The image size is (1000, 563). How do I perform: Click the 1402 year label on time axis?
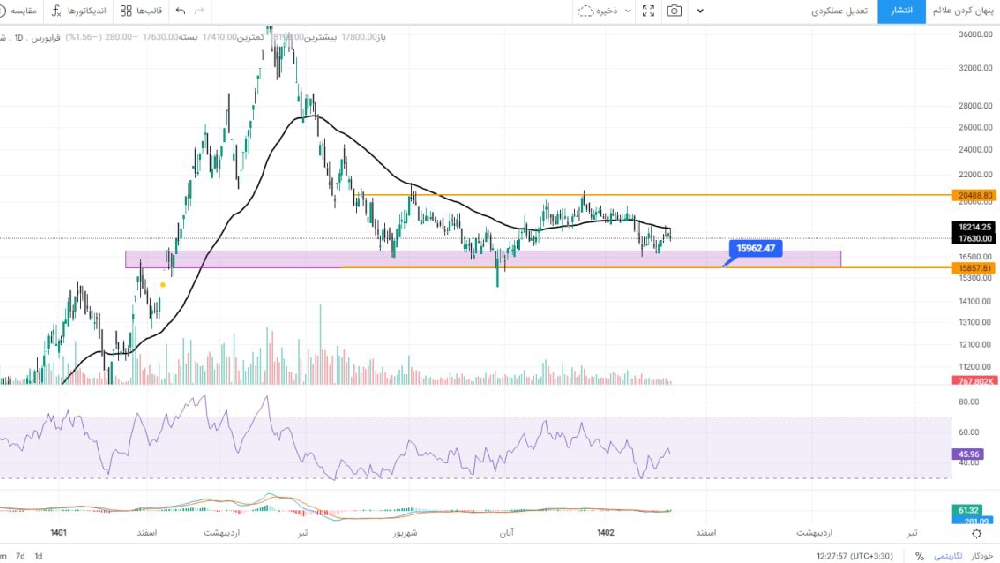(x=606, y=532)
